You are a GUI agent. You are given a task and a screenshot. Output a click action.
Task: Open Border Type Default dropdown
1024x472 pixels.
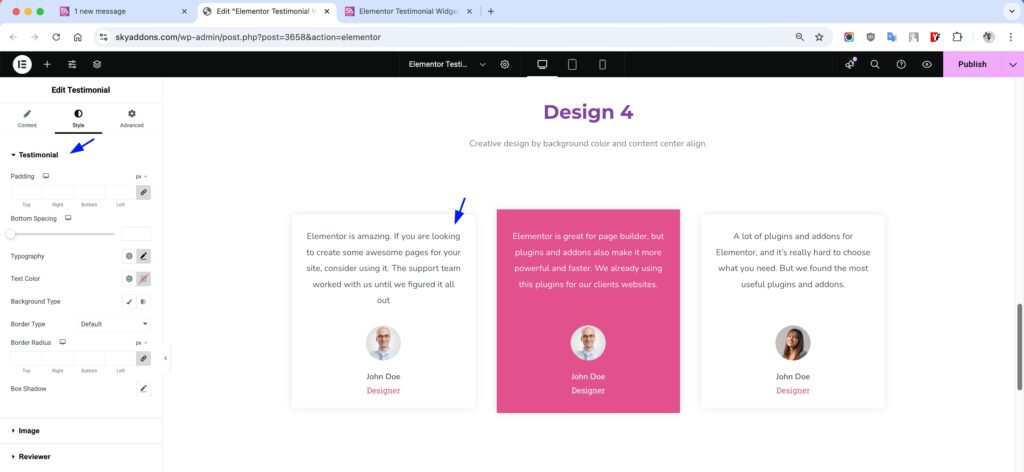pos(114,324)
